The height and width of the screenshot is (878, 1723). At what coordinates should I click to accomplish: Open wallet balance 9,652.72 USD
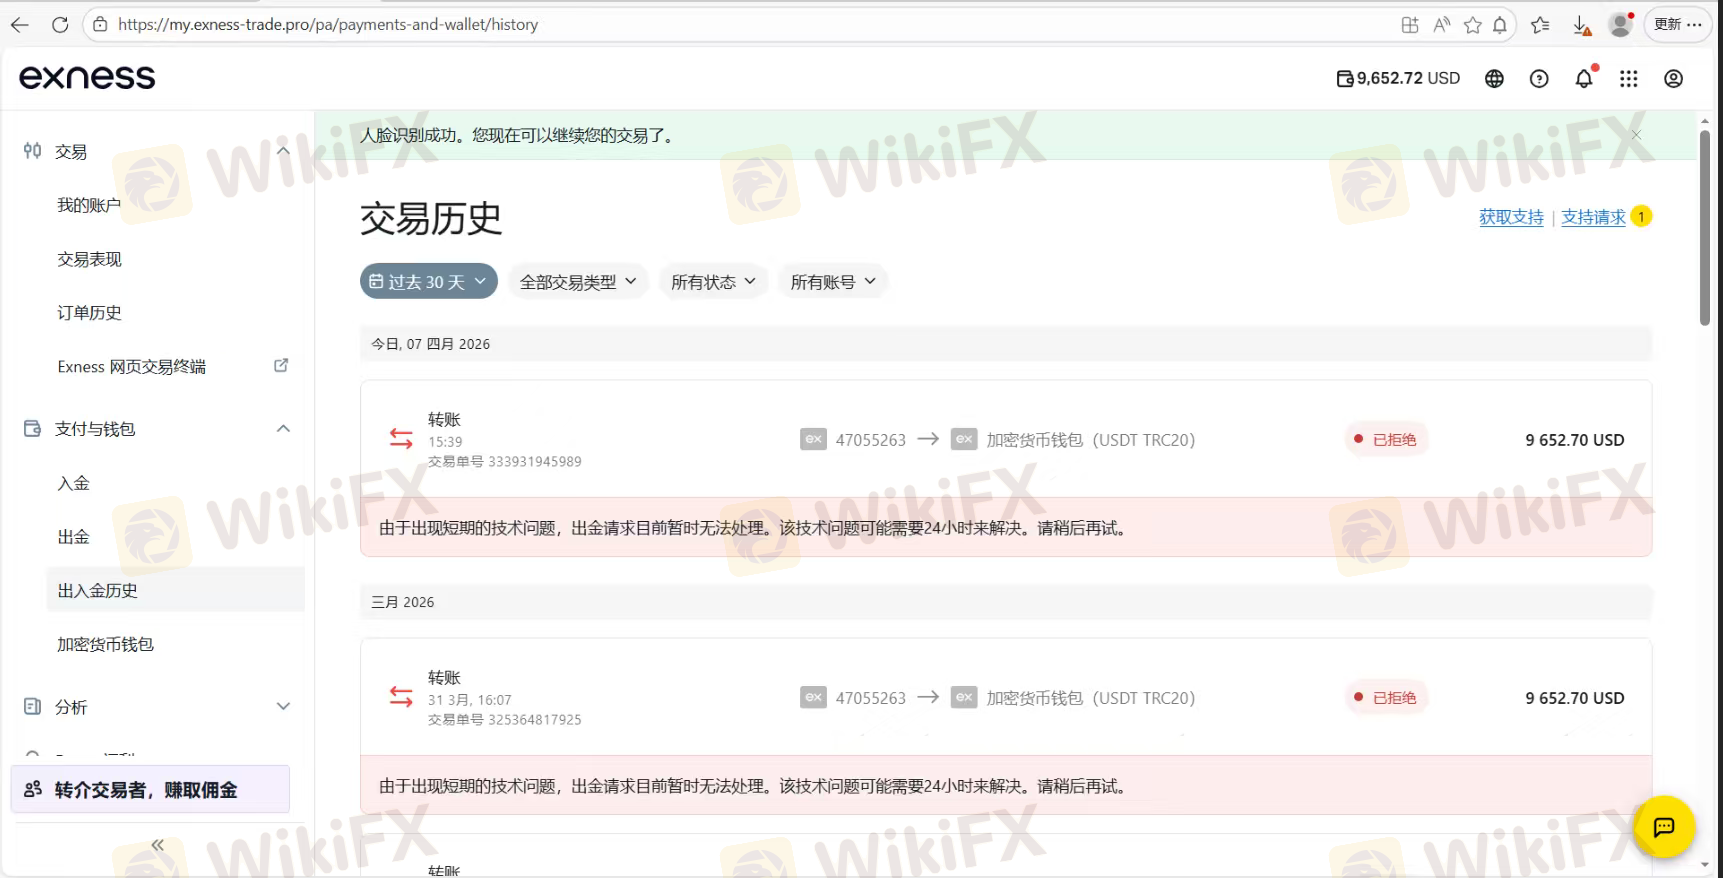coord(1398,78)
